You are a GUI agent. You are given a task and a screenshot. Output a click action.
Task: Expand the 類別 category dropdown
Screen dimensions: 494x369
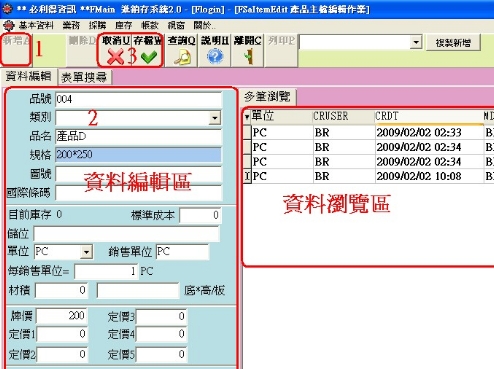[215, 118]
